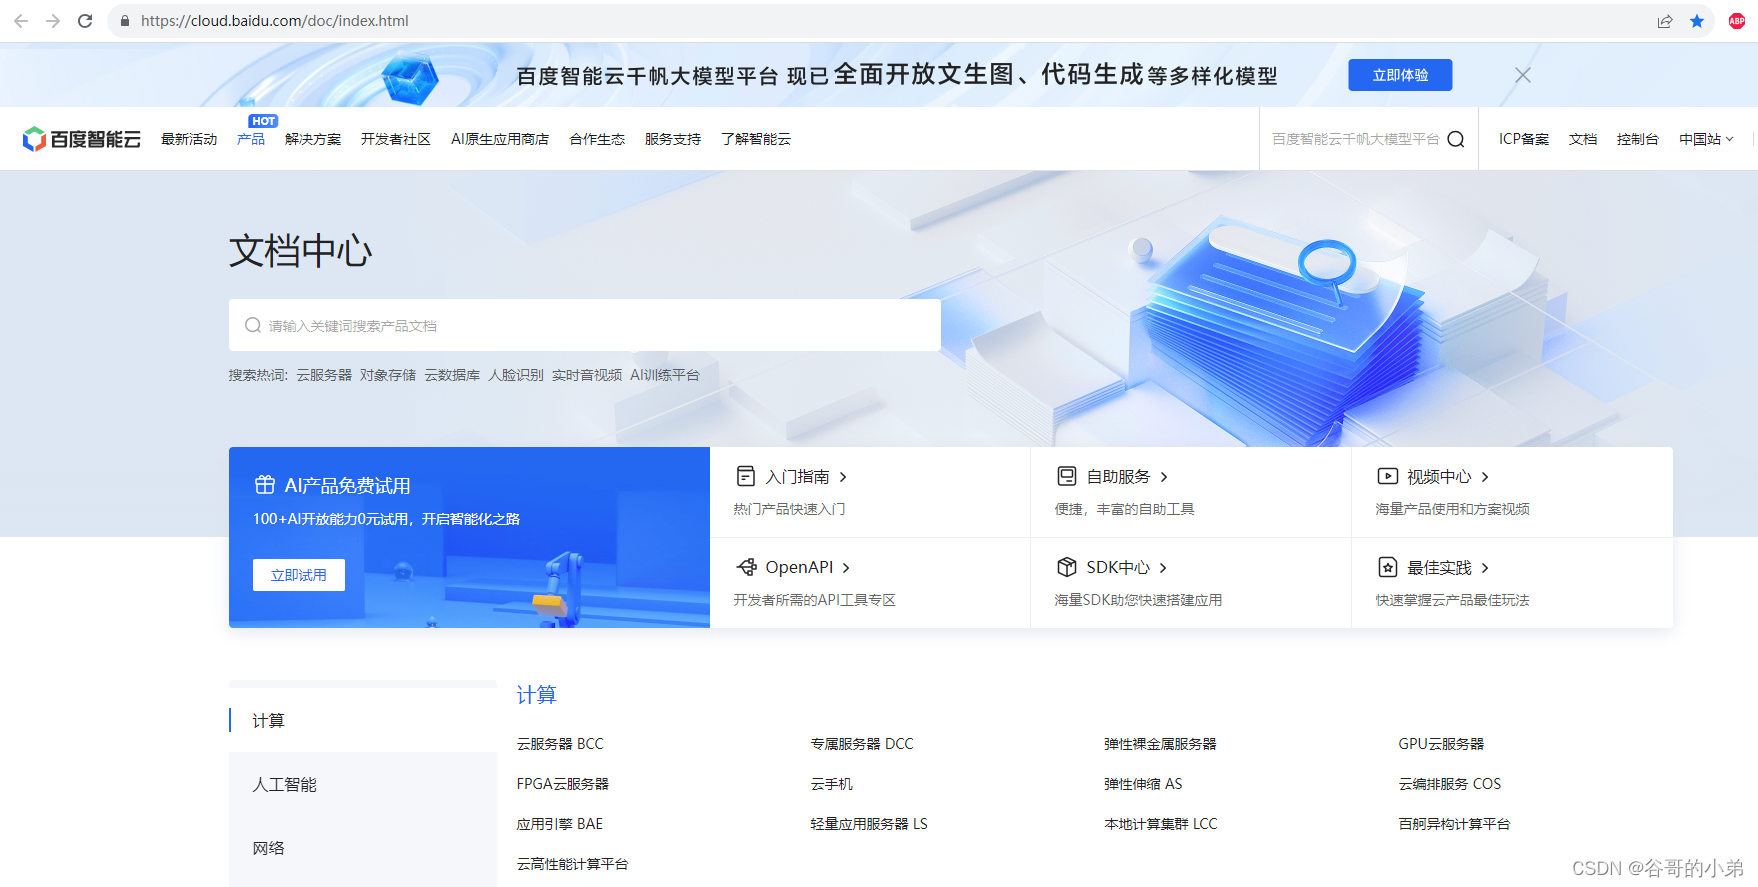1758x887 pixels.
Task: Click the lock icon in address bar
Action: 125,21
